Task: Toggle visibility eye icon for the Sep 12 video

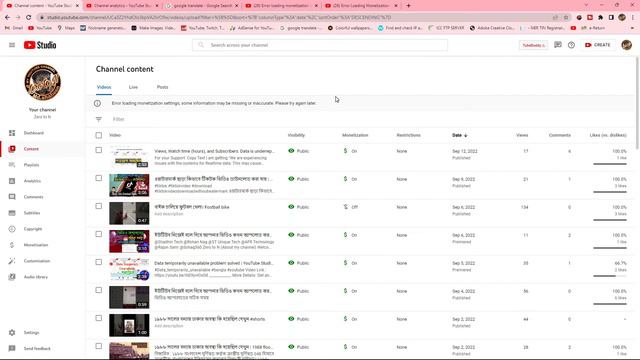Action: [291, 151]
